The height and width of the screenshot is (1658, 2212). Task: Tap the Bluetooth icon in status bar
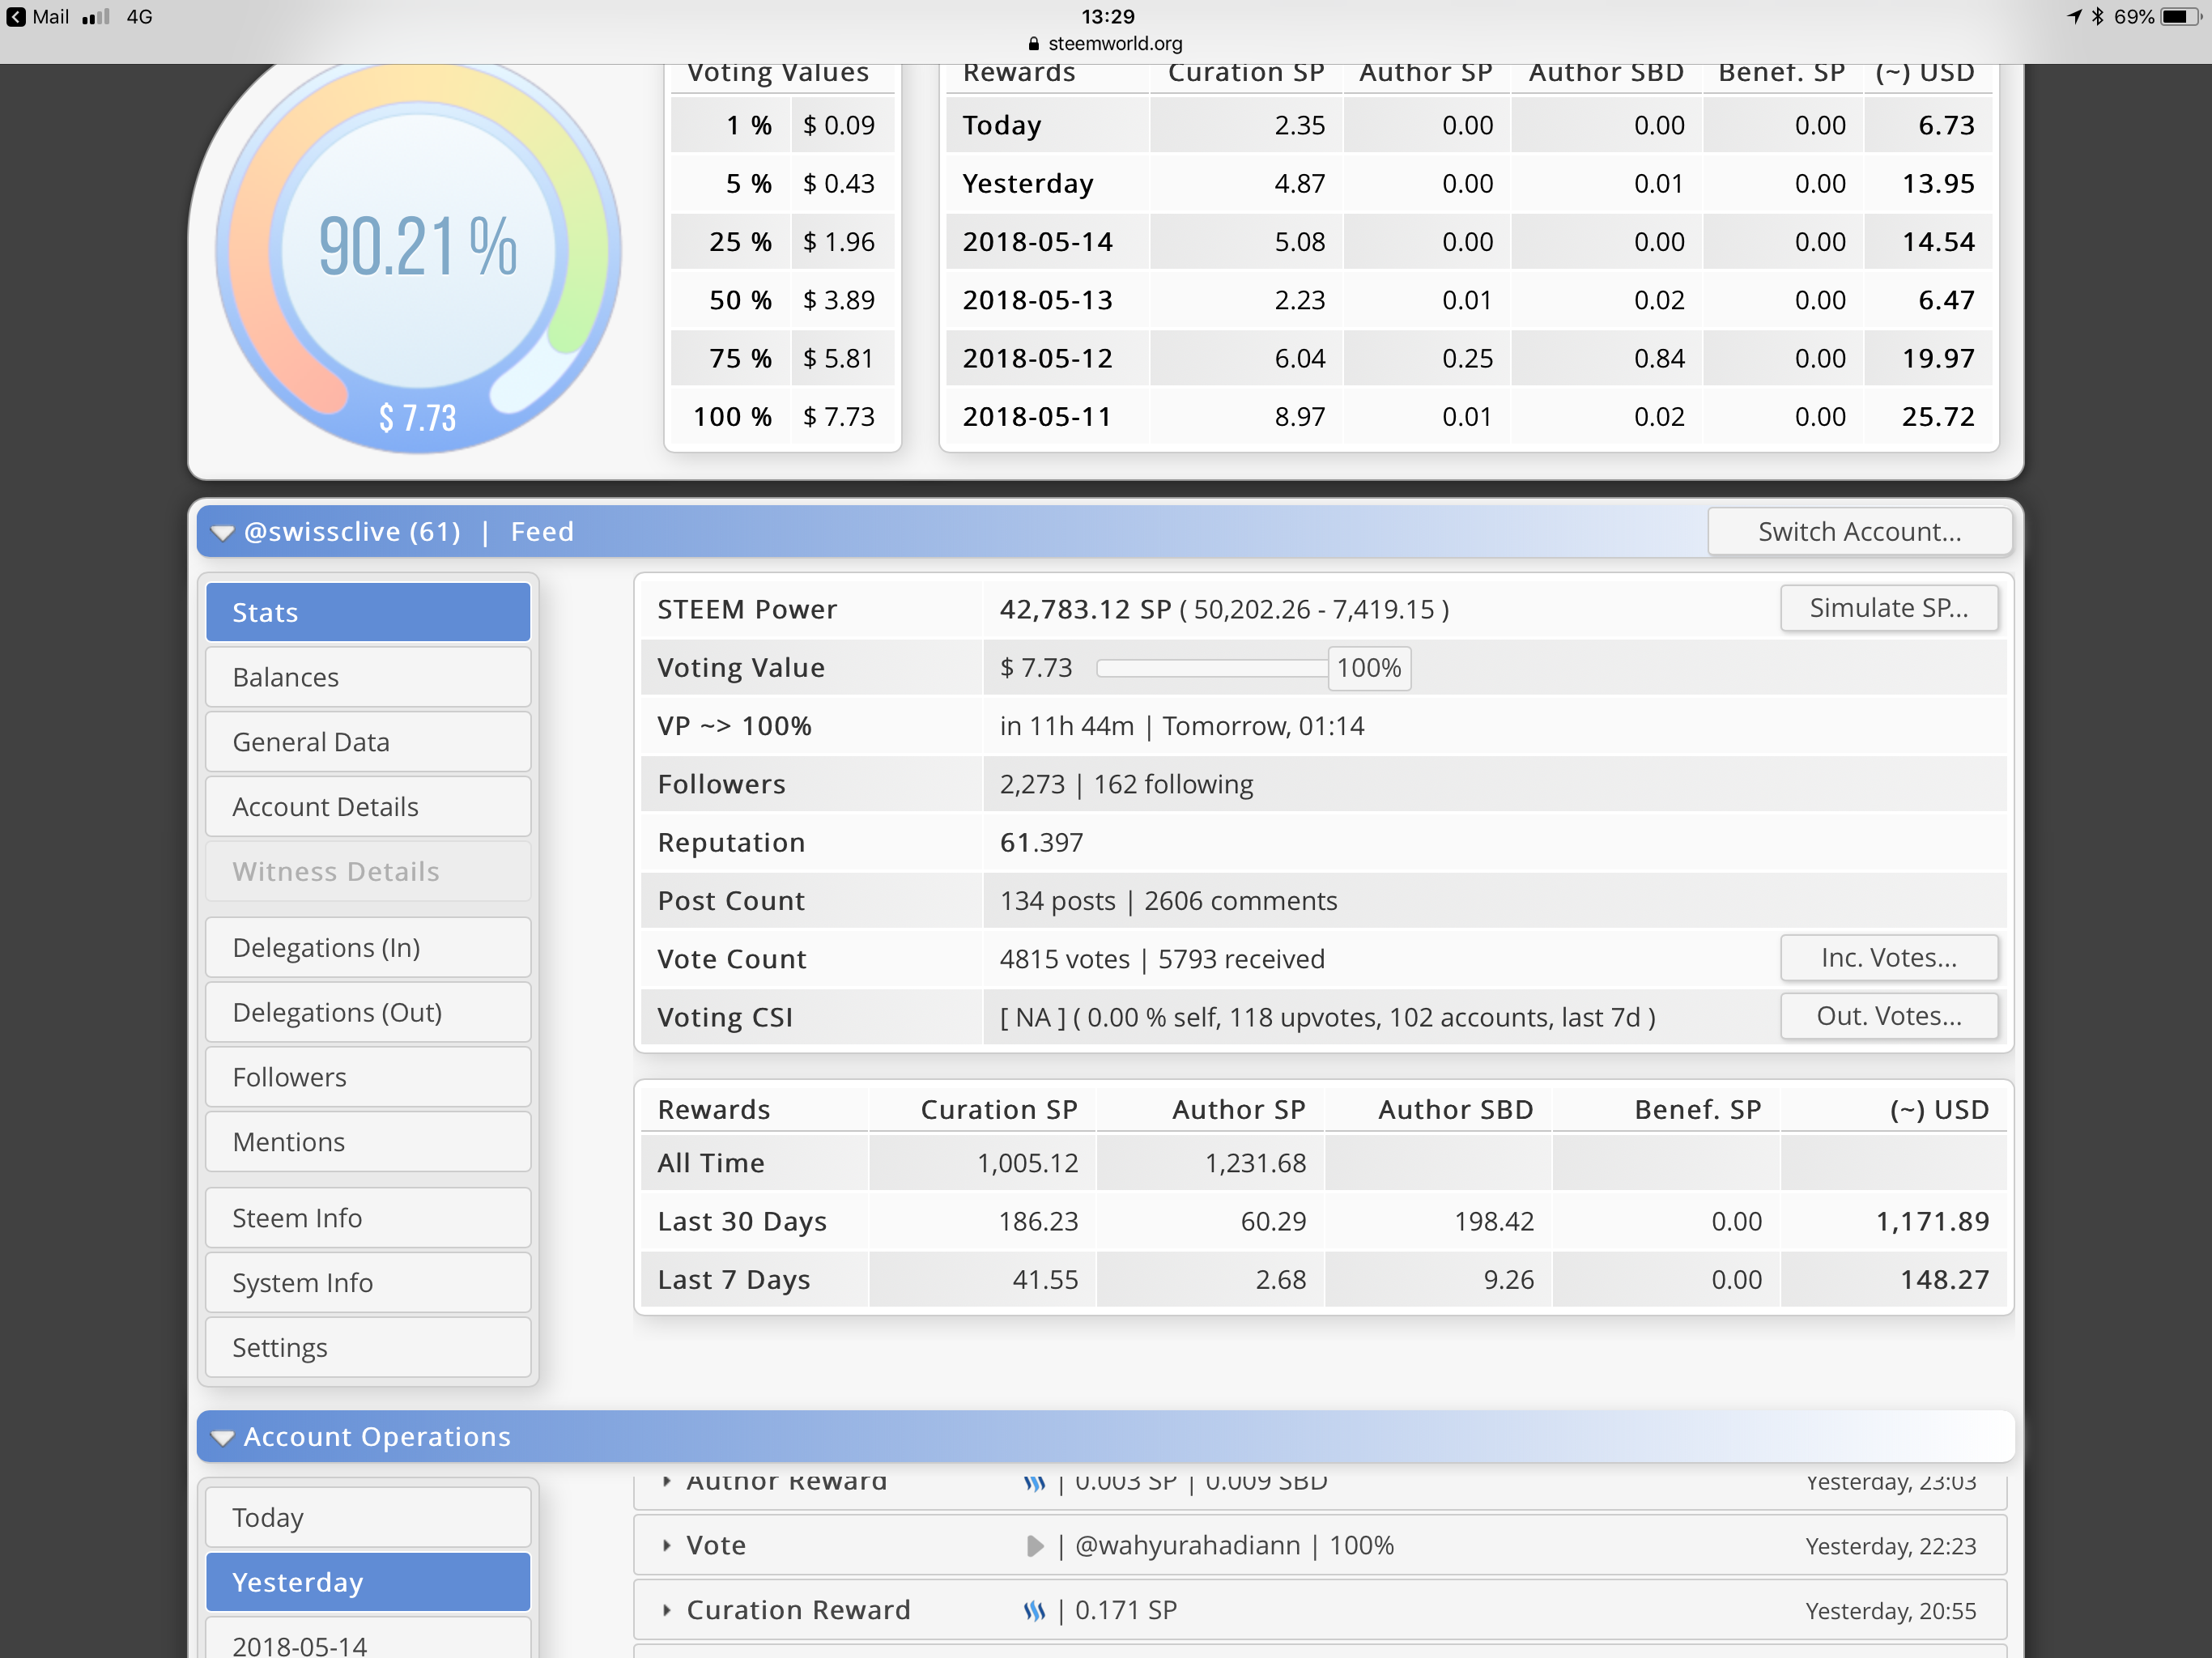[2097, 17]
